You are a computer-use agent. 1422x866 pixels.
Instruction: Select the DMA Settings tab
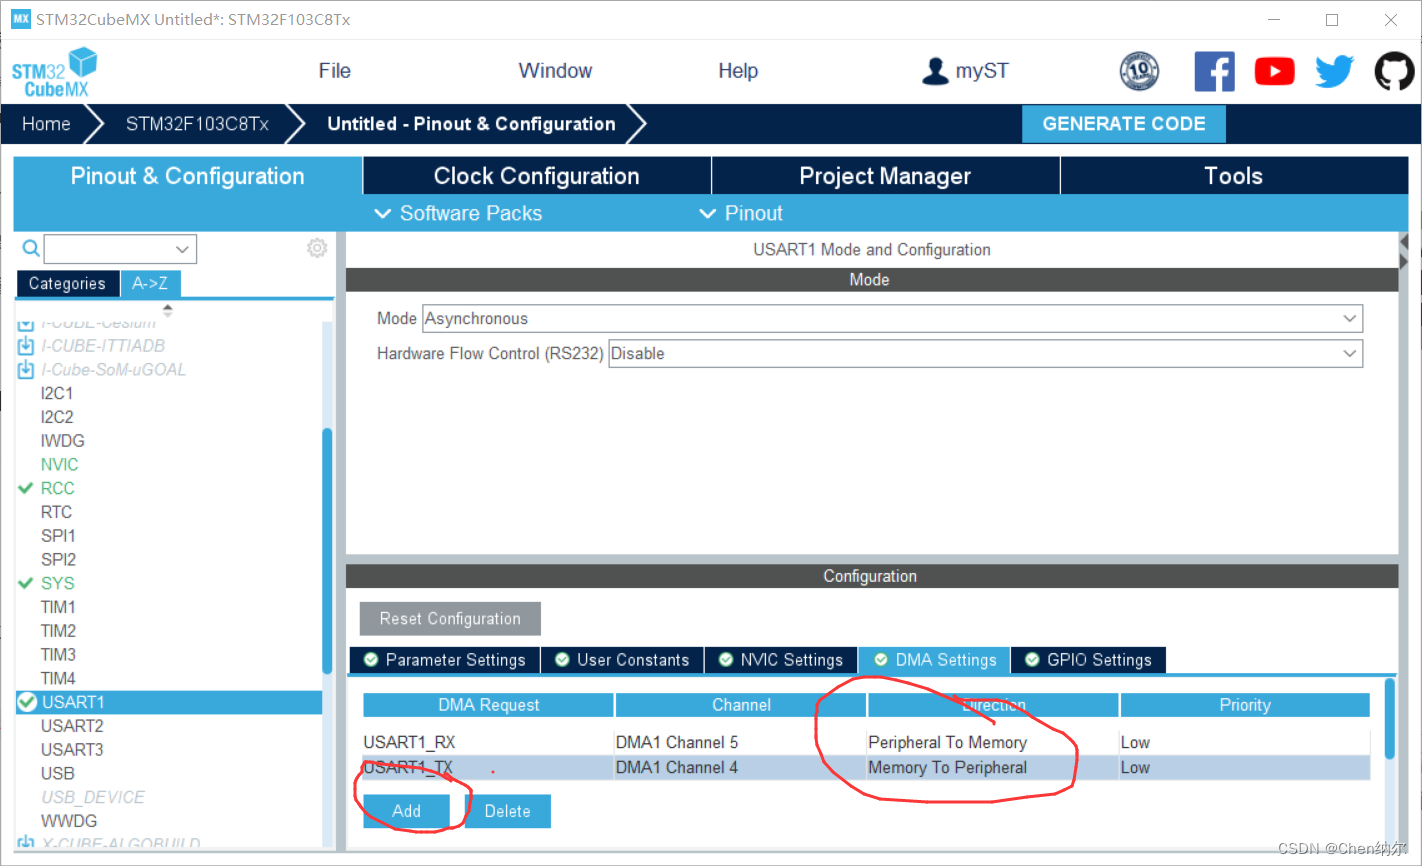click(935, 660)
